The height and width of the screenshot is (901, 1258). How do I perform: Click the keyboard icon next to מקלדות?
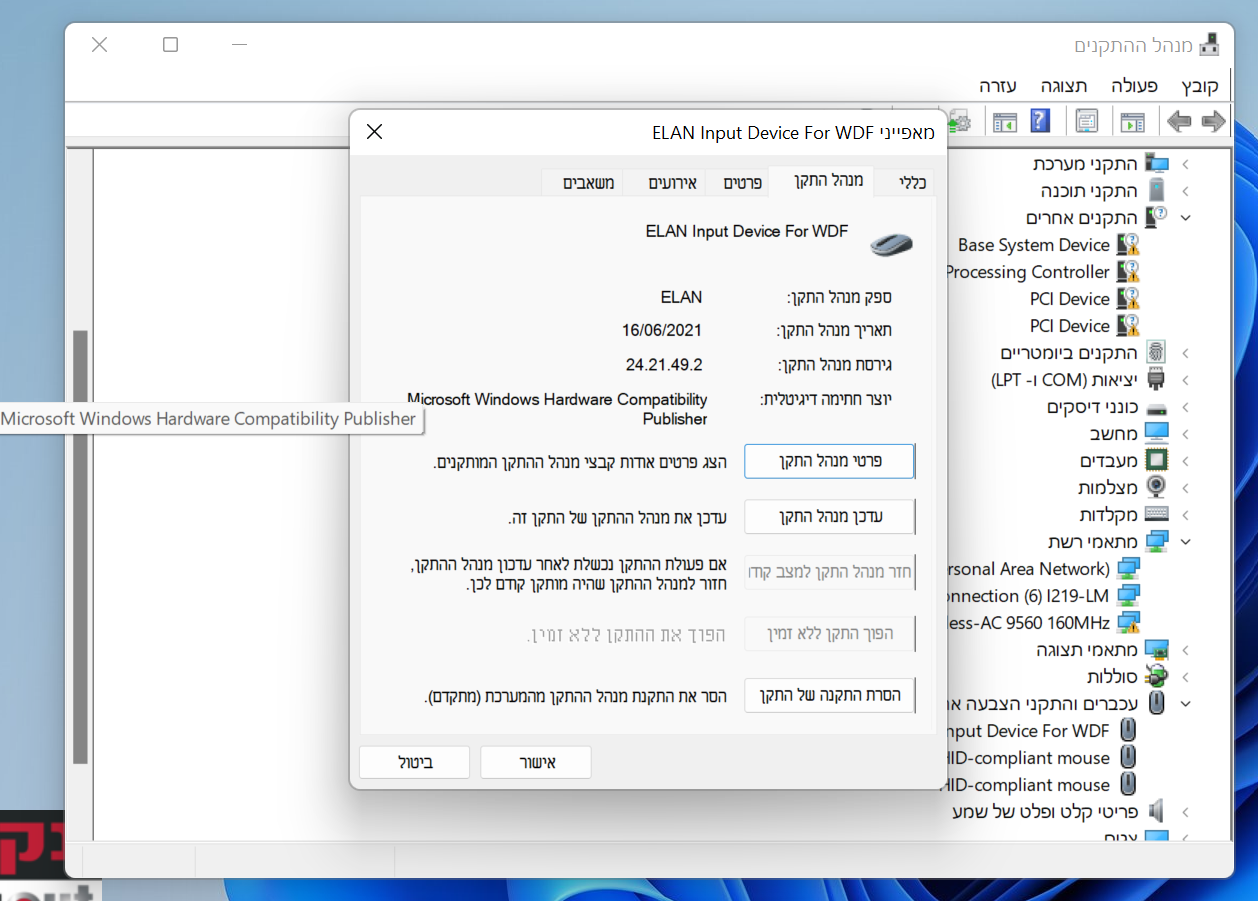[x=1157, y=514]
